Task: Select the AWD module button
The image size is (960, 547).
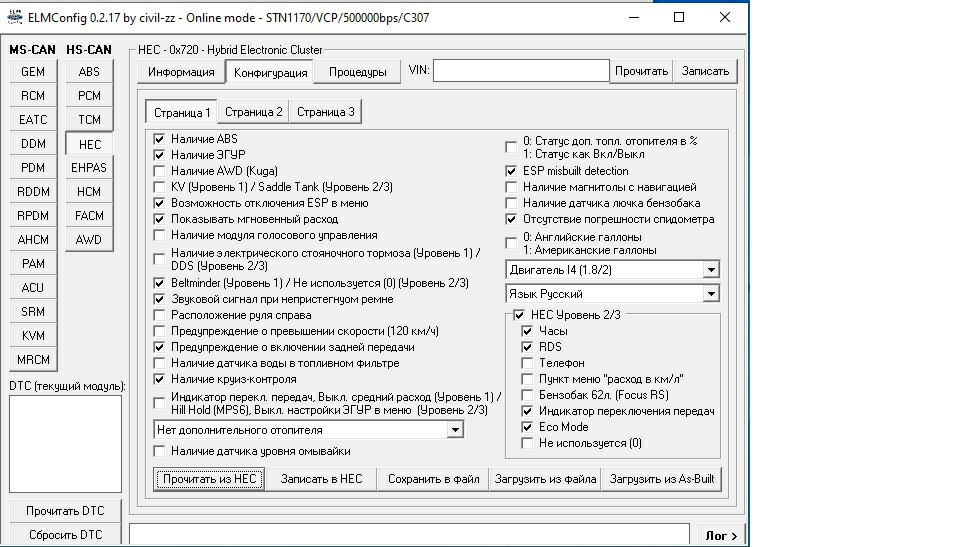Action: point(89,240)
